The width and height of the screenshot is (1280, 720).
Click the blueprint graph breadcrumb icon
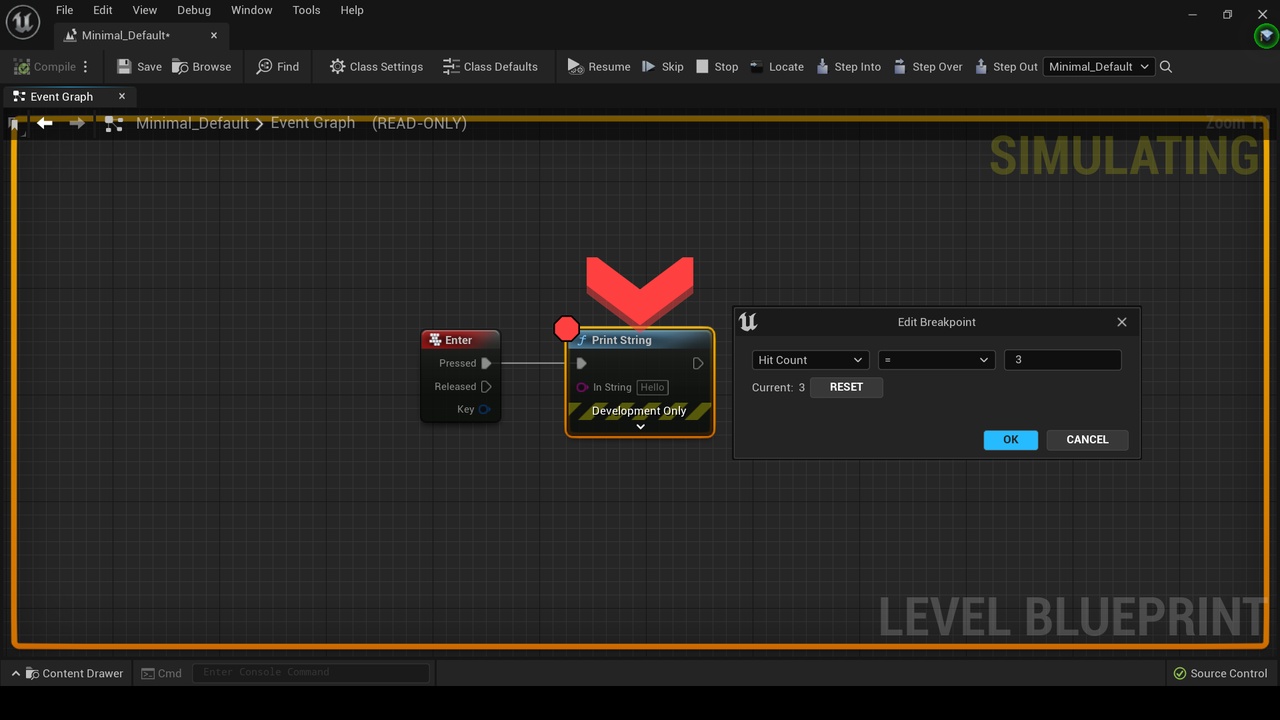114,124
